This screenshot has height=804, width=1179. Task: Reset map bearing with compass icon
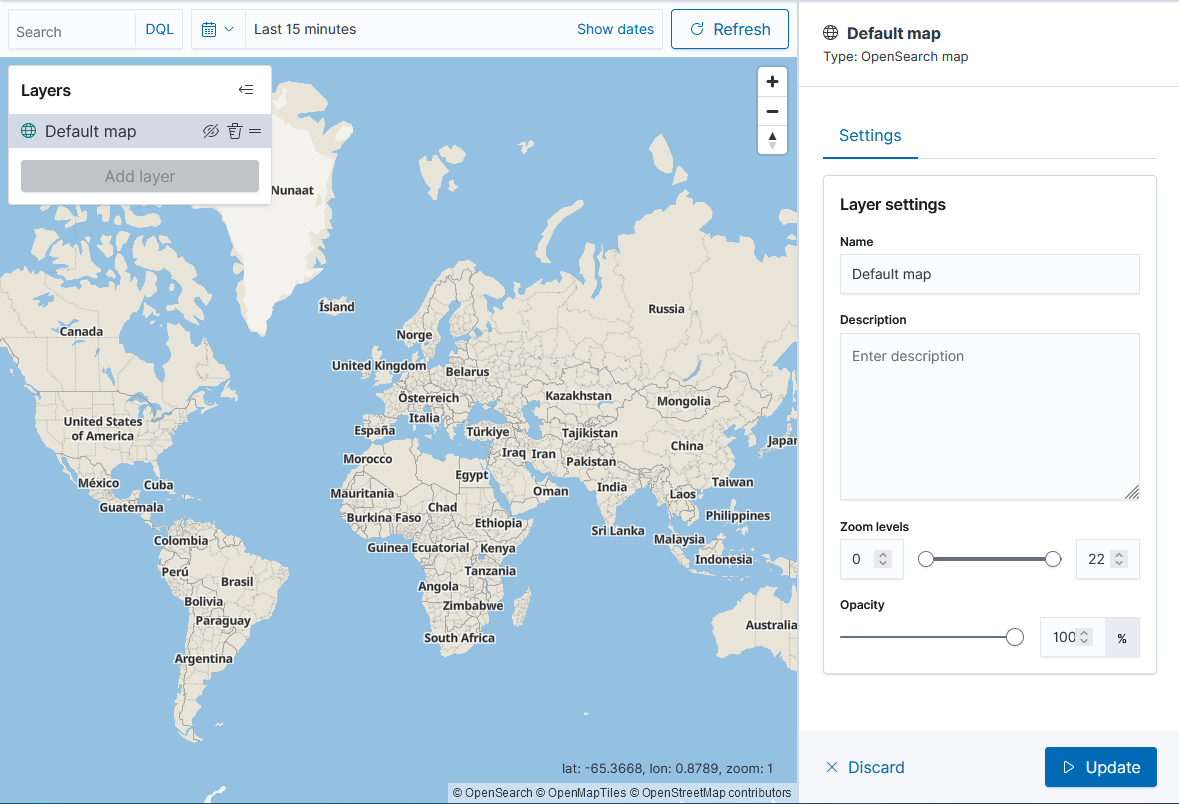(772, 140)
